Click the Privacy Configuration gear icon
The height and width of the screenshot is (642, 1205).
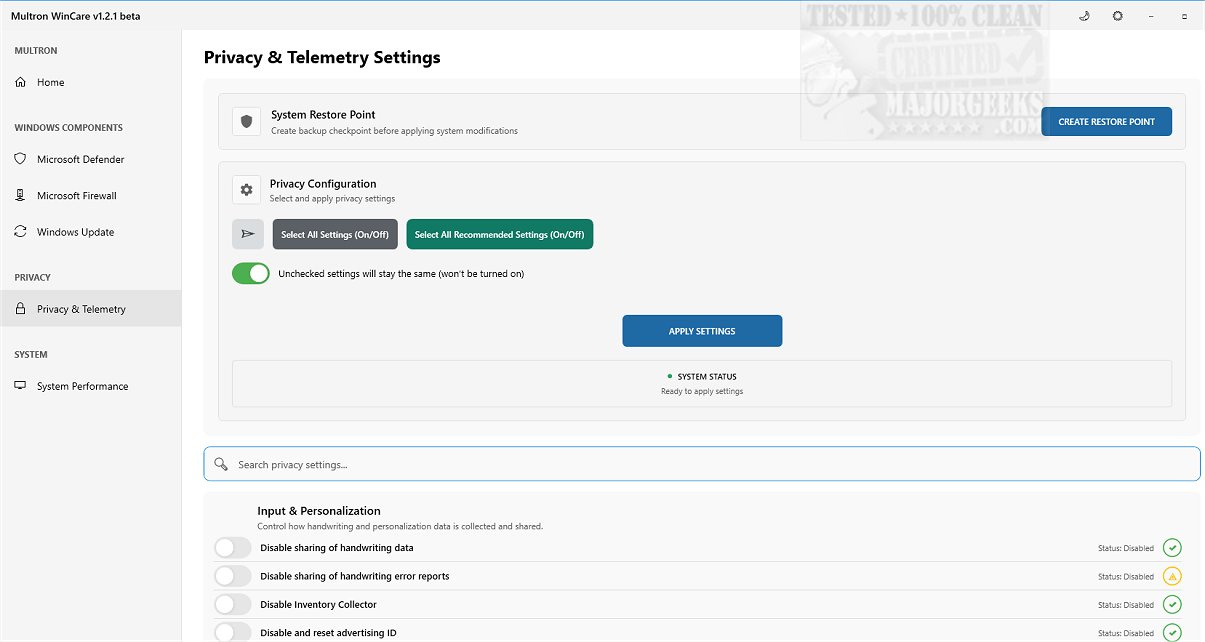247,190
